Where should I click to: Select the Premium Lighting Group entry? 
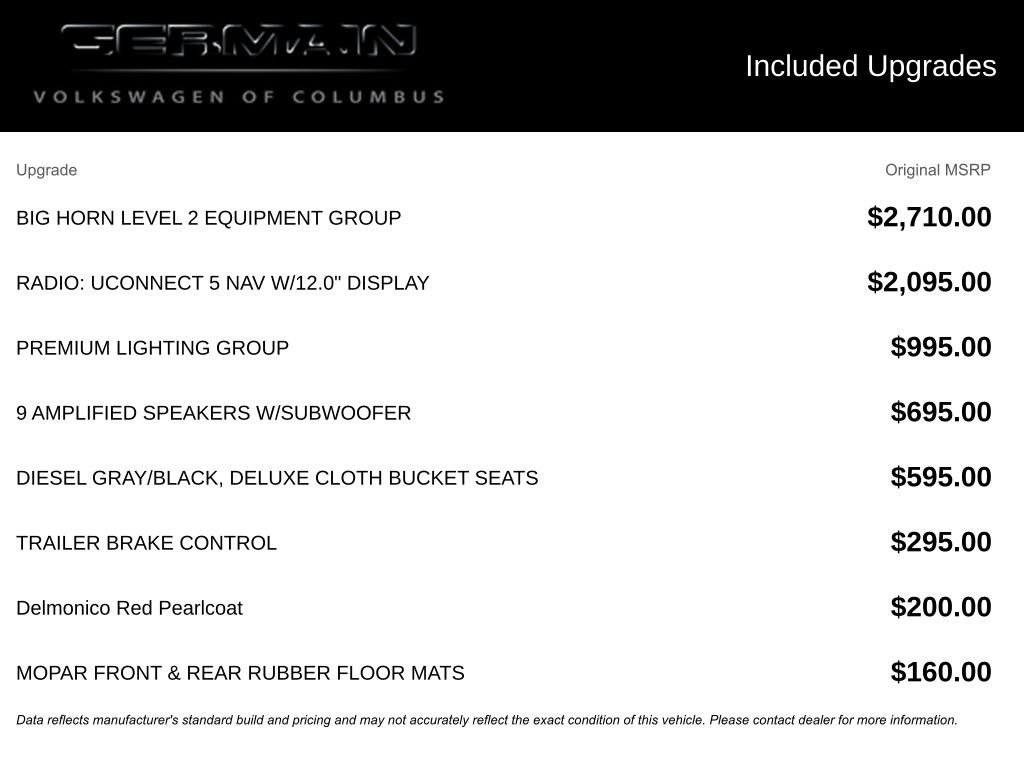point(152,347)
